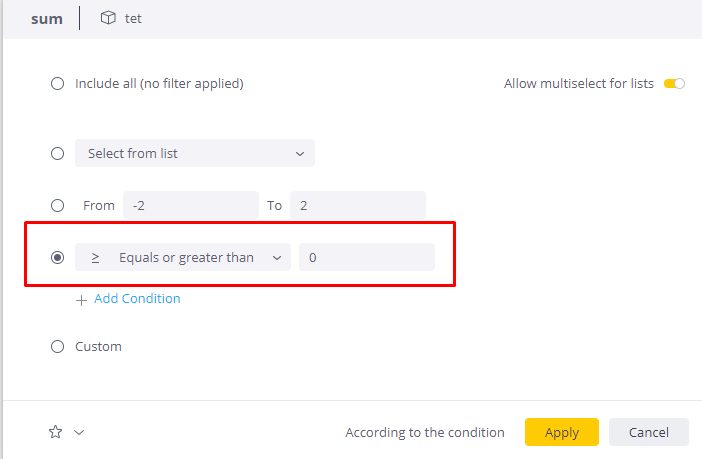Select the Include all radio button
This screenshot has height=459, width=702.
pyautogui.click(x=58, y=84)
